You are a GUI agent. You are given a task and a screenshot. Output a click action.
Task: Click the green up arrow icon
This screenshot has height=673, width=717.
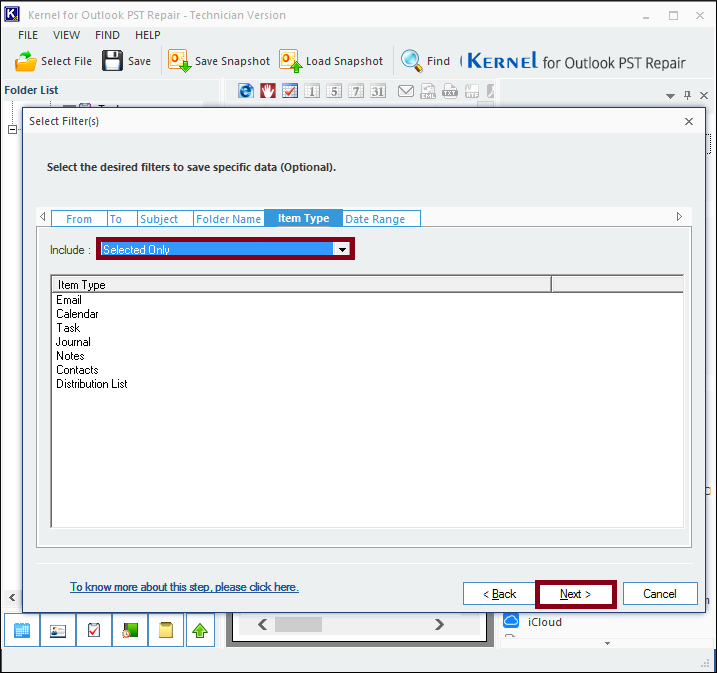coord(200,630)
